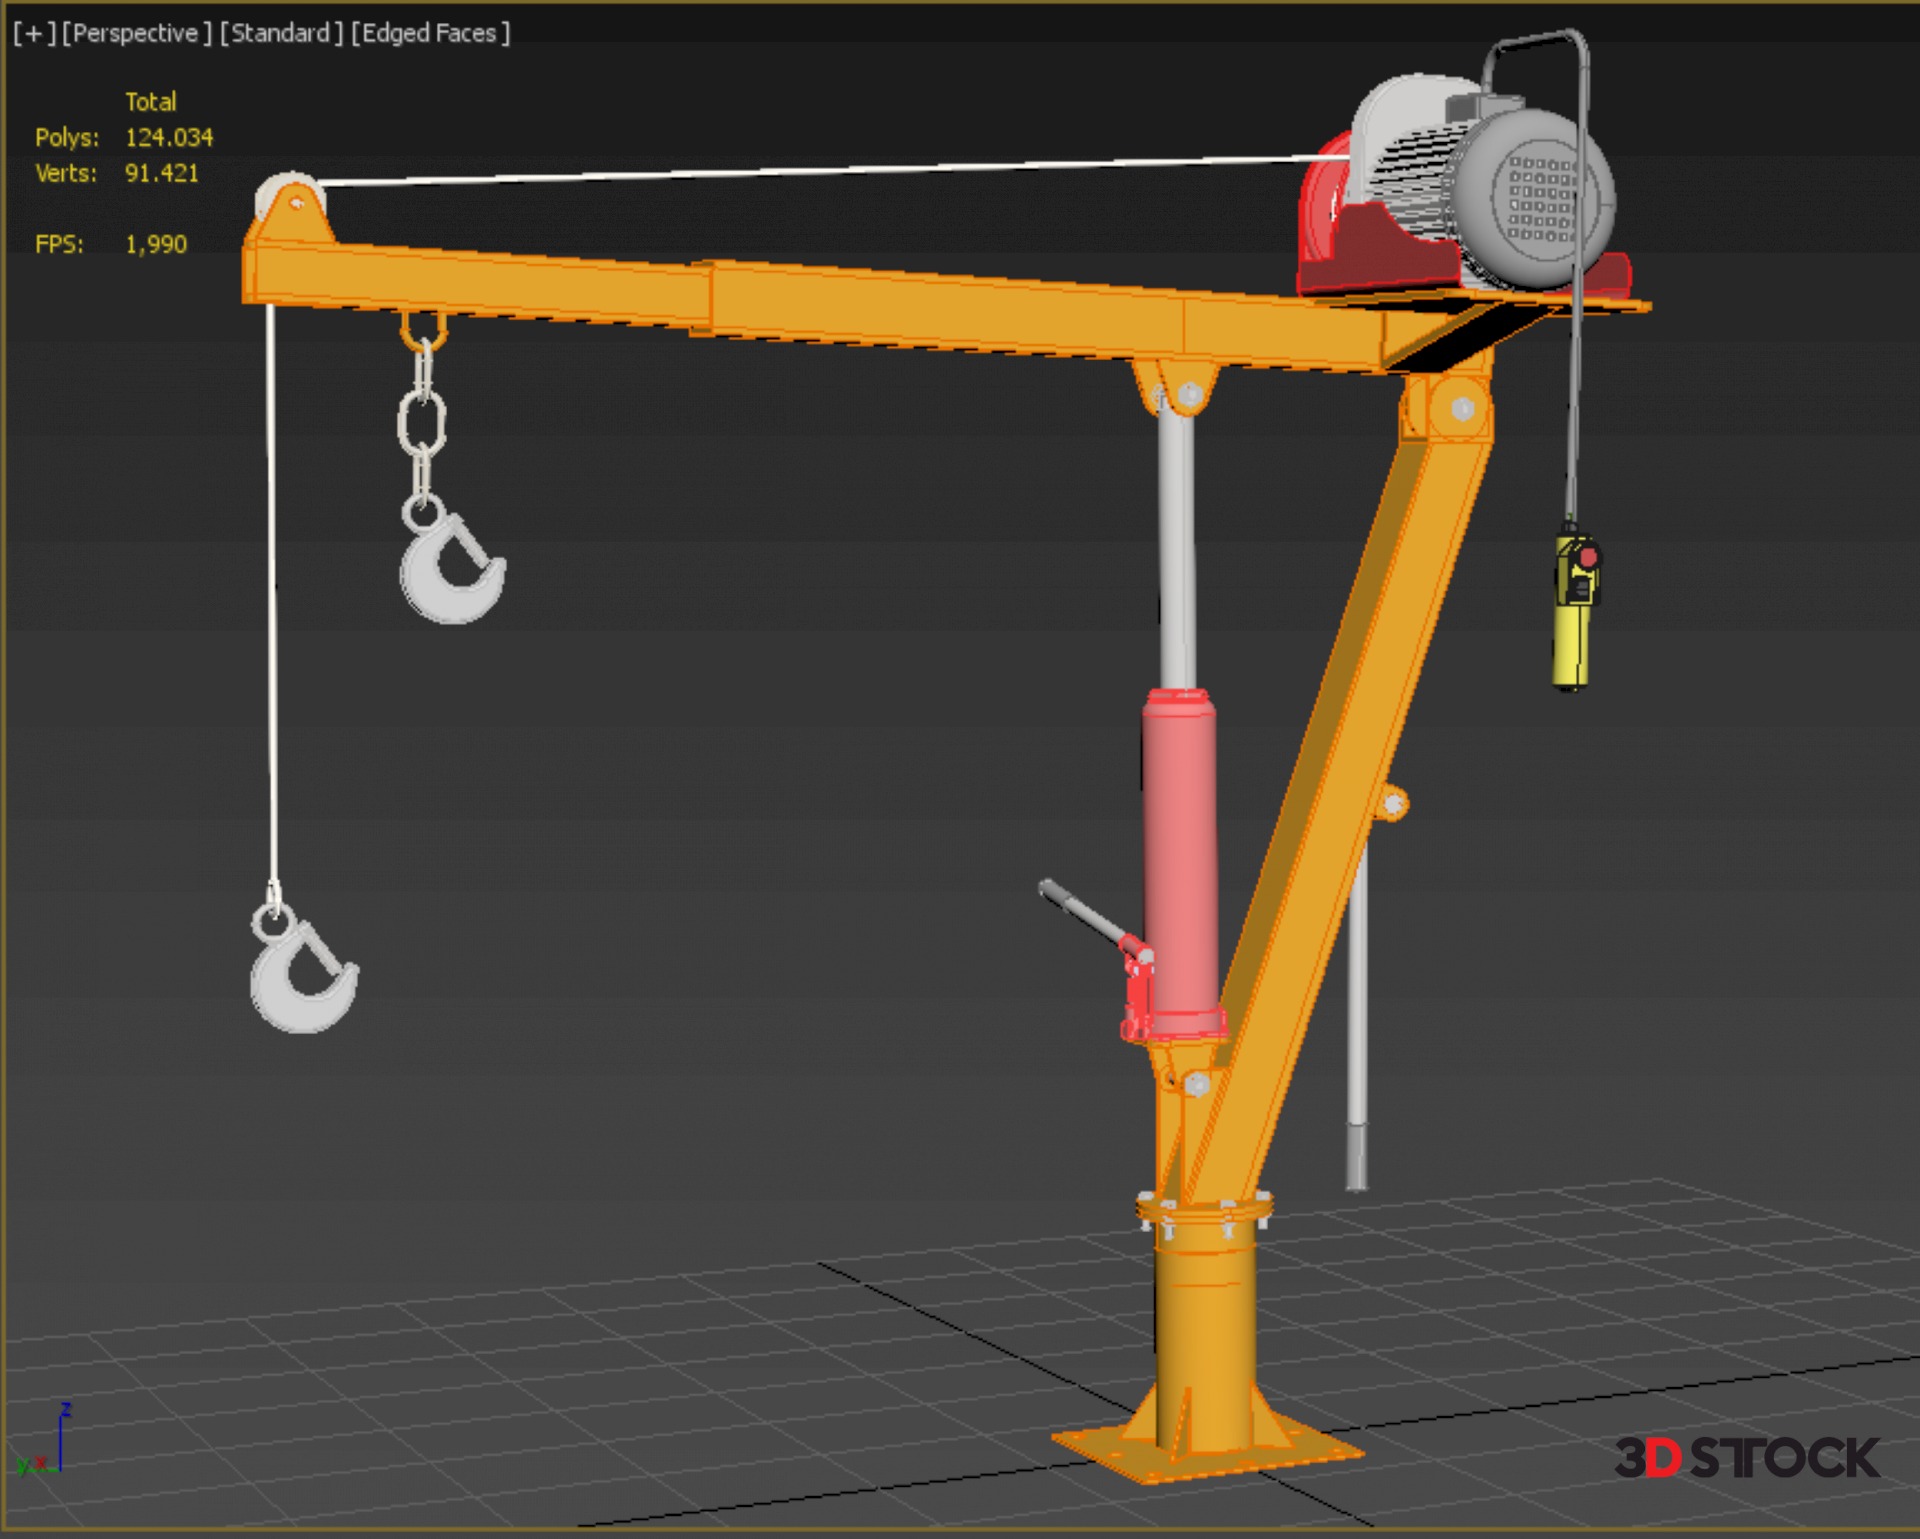
Task: Click the Perspective viewport label menu
Action: [x=136, y=33]
